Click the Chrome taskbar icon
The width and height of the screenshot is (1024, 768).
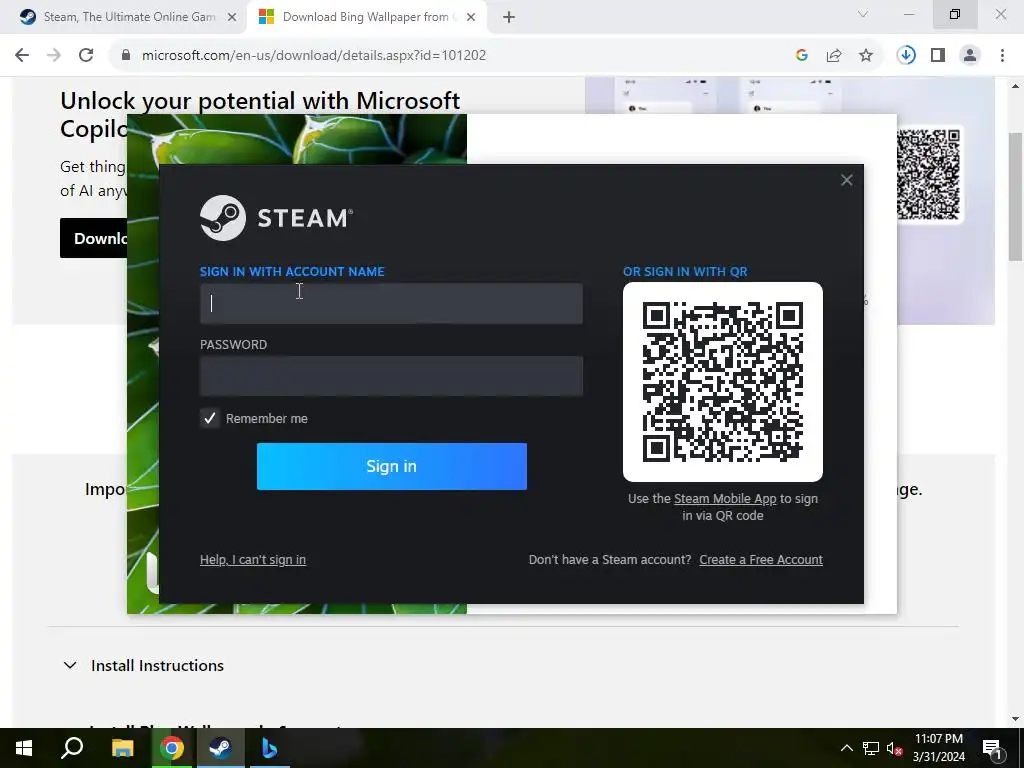pos(172,748)
